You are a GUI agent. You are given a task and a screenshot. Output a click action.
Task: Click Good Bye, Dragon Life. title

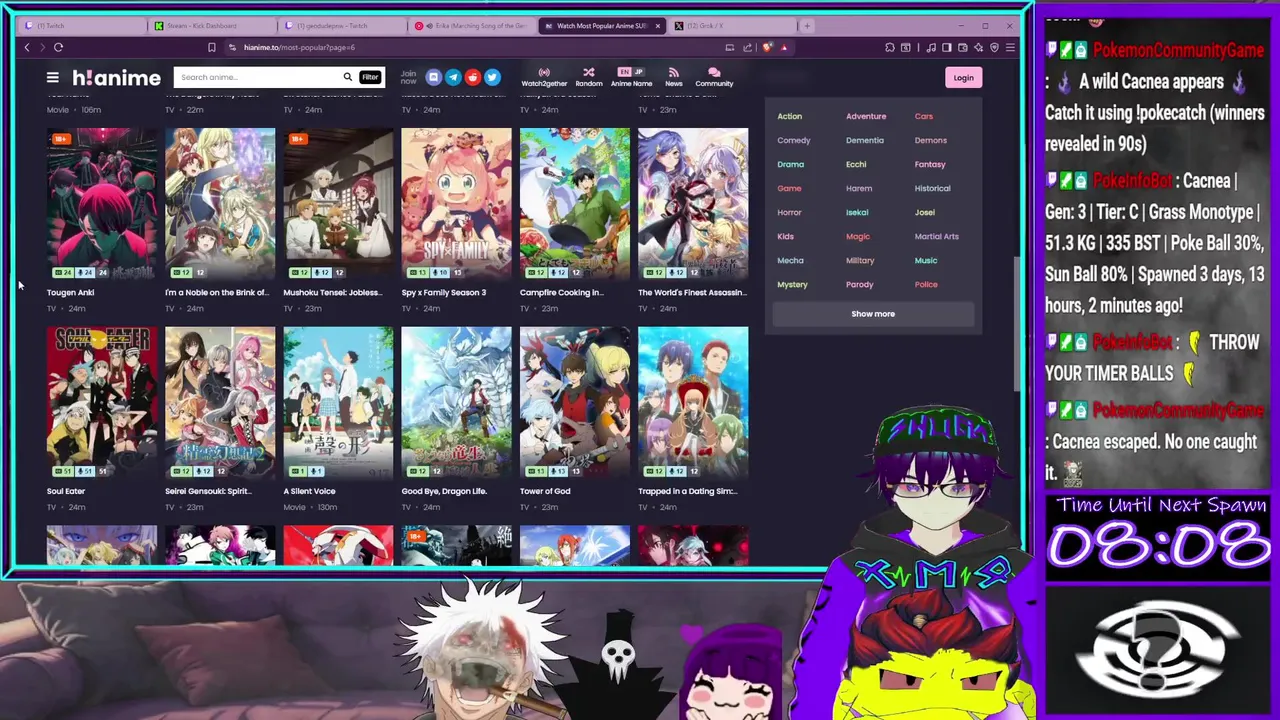click(444, 491)
